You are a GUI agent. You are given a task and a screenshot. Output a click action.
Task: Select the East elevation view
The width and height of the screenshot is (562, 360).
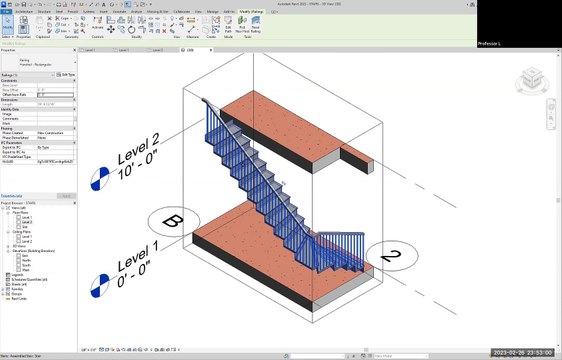pyautogui.click(x=25, y=256)
